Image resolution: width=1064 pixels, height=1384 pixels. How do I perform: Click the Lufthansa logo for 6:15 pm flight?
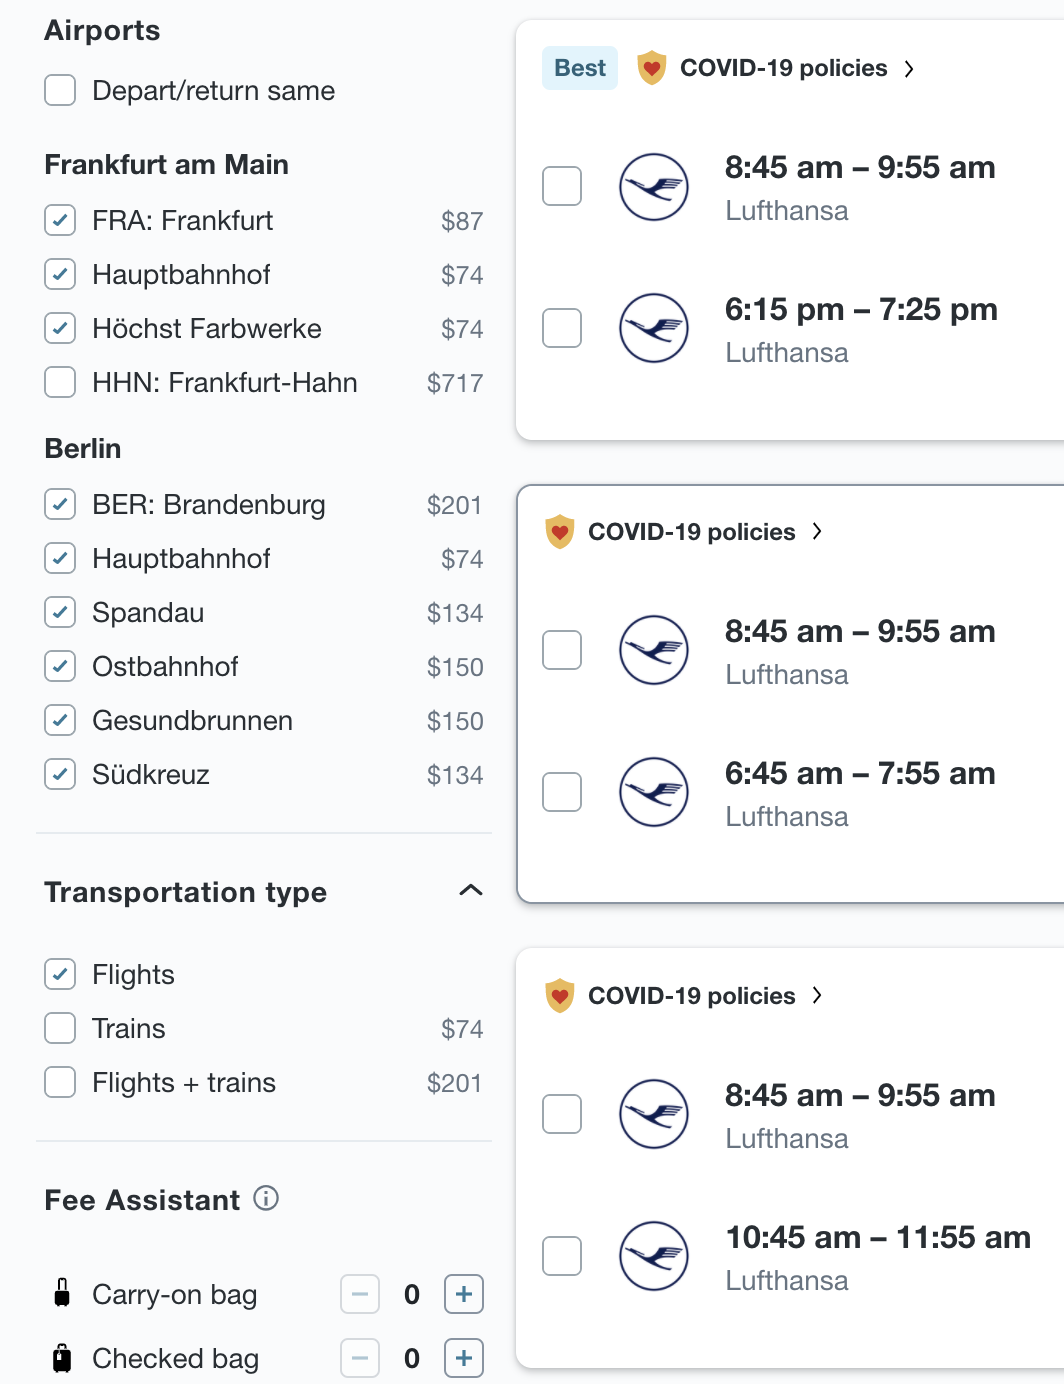(654, 328)
